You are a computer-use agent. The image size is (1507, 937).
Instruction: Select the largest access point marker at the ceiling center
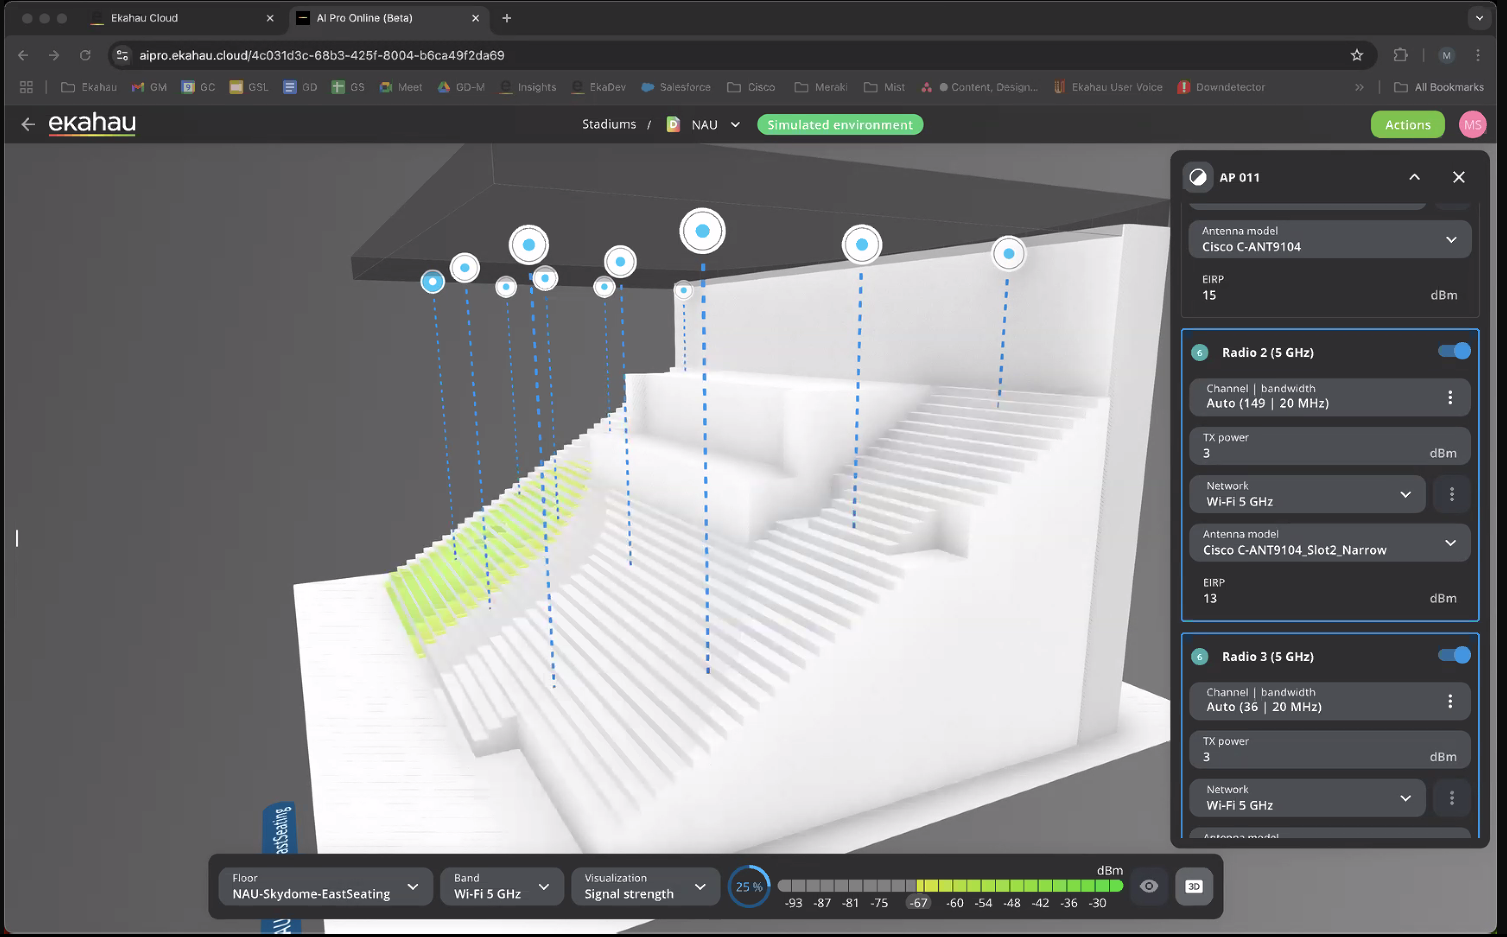702,231
